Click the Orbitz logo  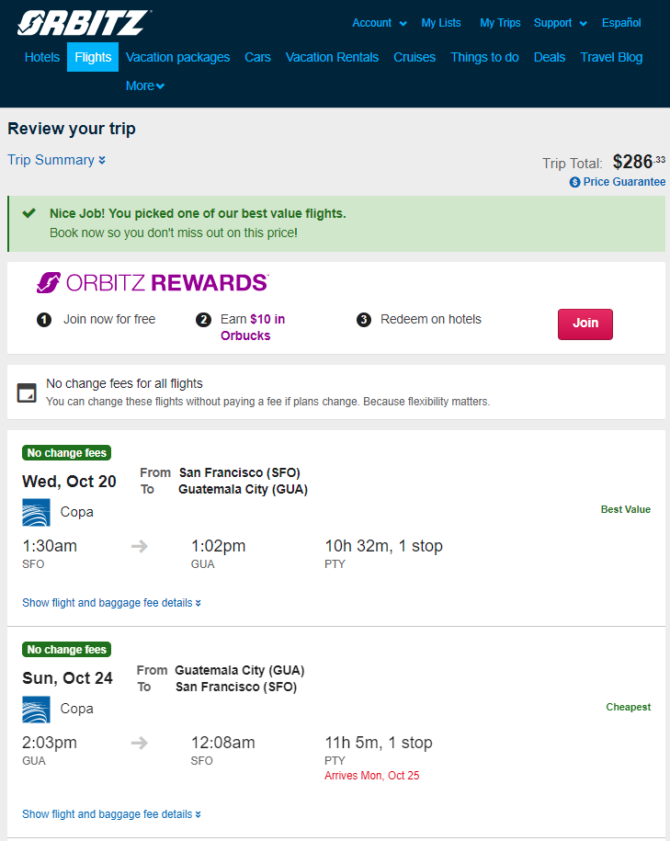click(x=84, y=23)
